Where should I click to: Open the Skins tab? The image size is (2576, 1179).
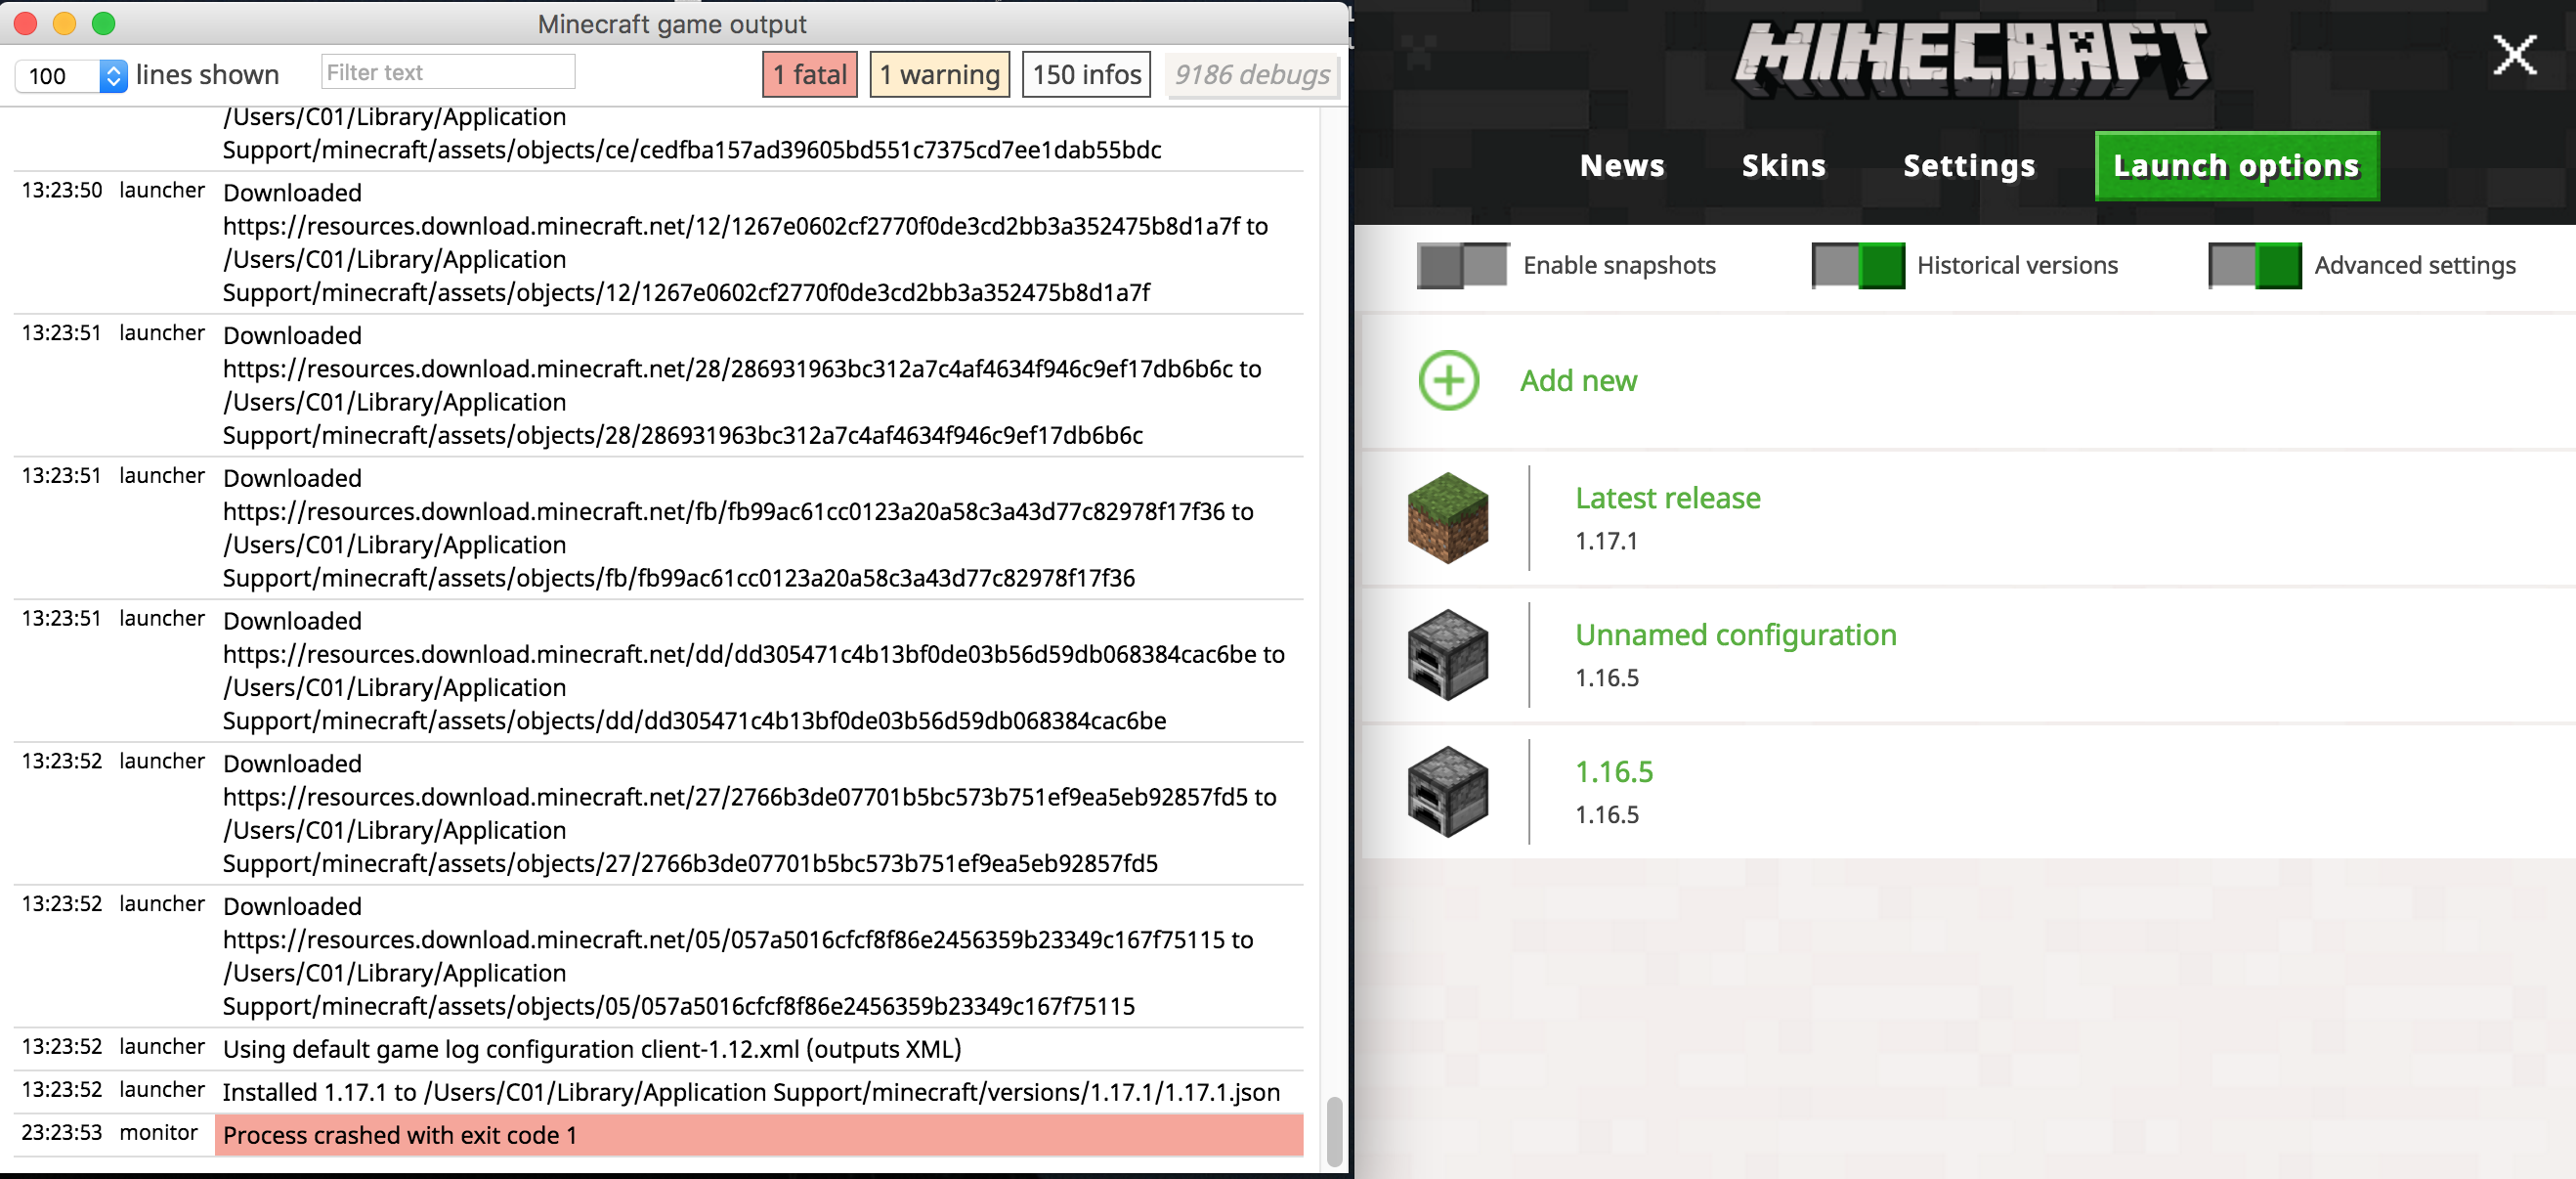coord(1783,166)
